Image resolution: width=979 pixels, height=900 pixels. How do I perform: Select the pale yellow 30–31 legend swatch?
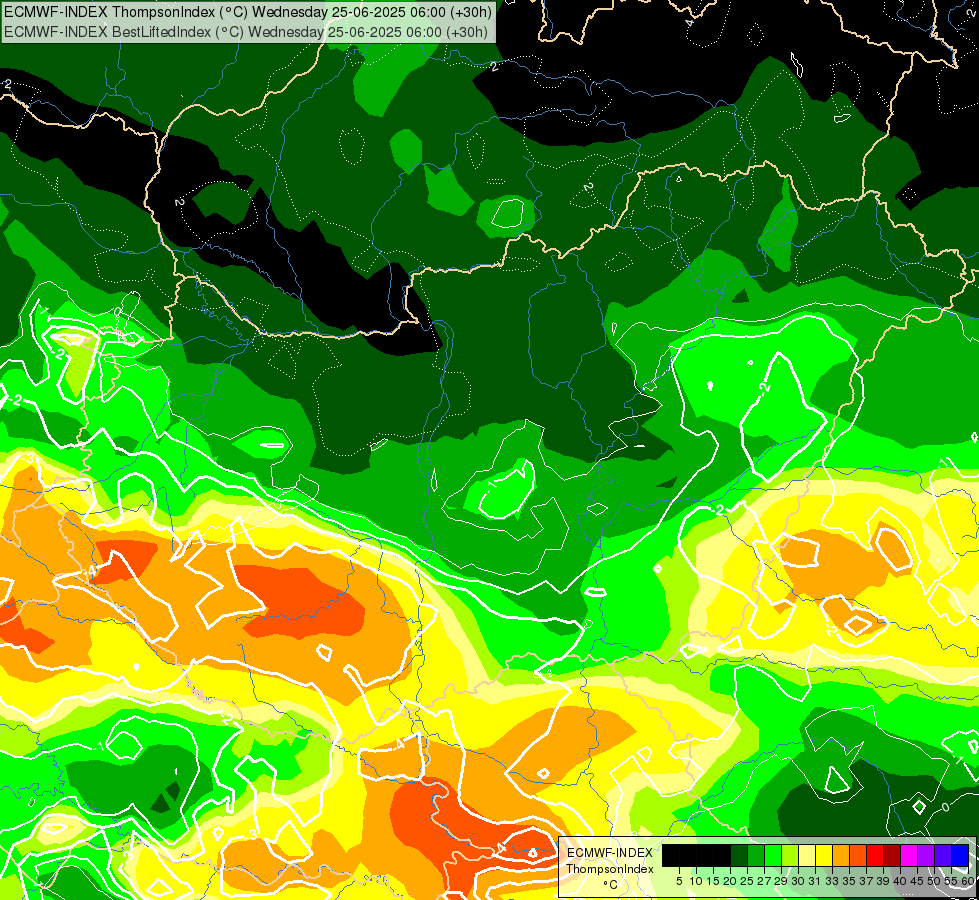[807, 855]
